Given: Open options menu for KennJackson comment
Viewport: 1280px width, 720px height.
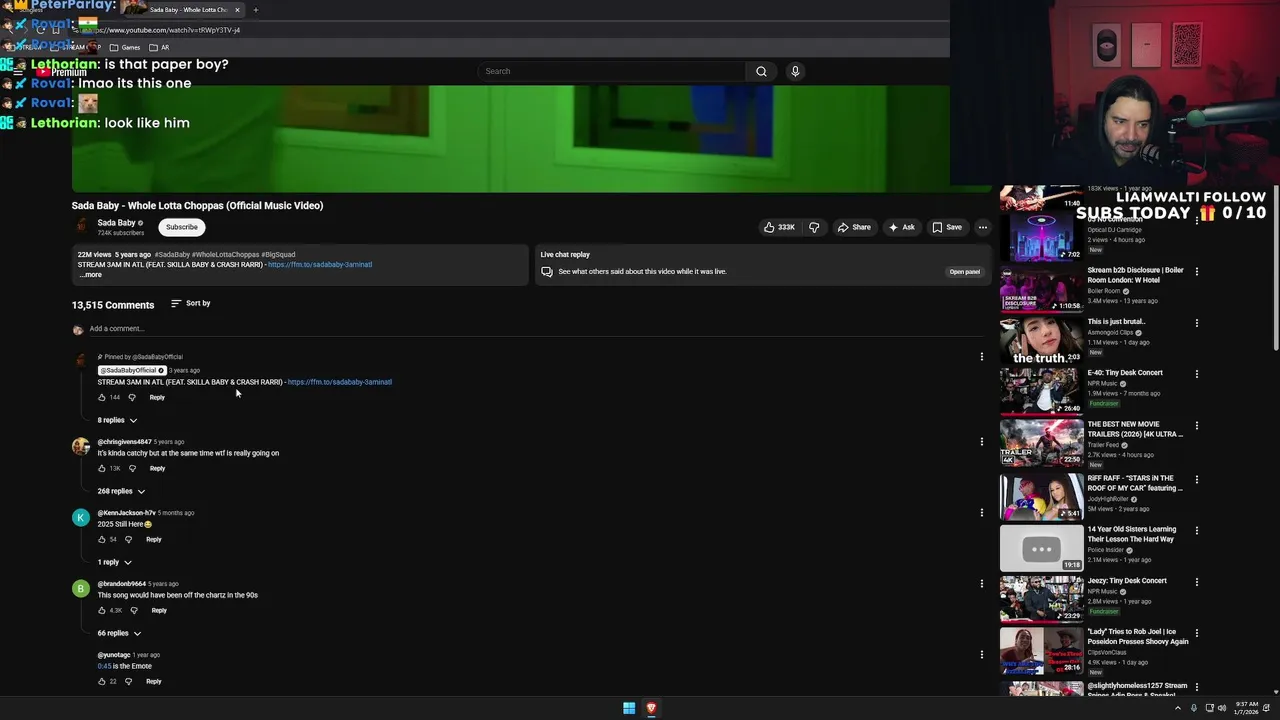Looking at the screenshot, I should (x=981, y=512).
